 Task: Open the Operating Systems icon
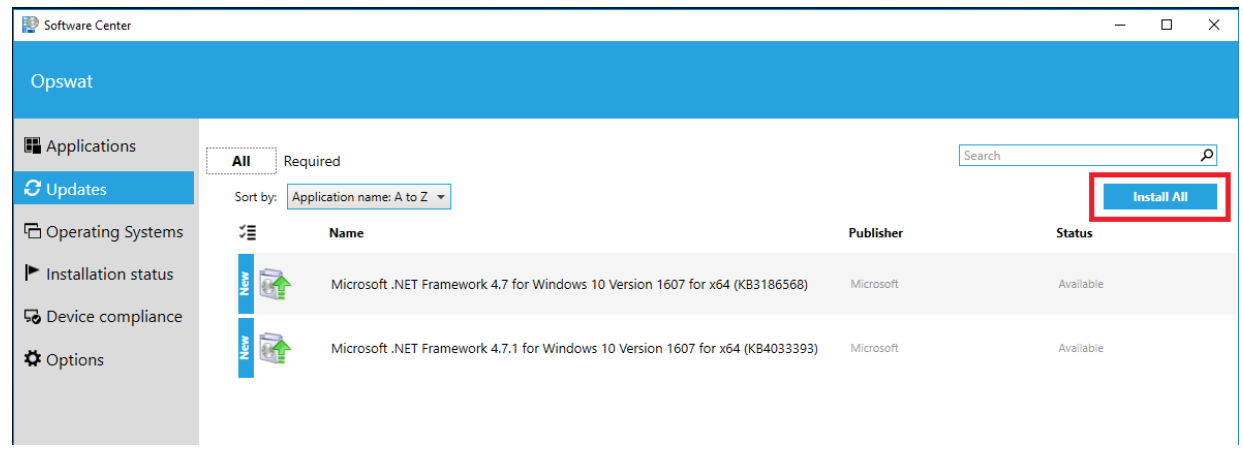click(x=33, y=232)
